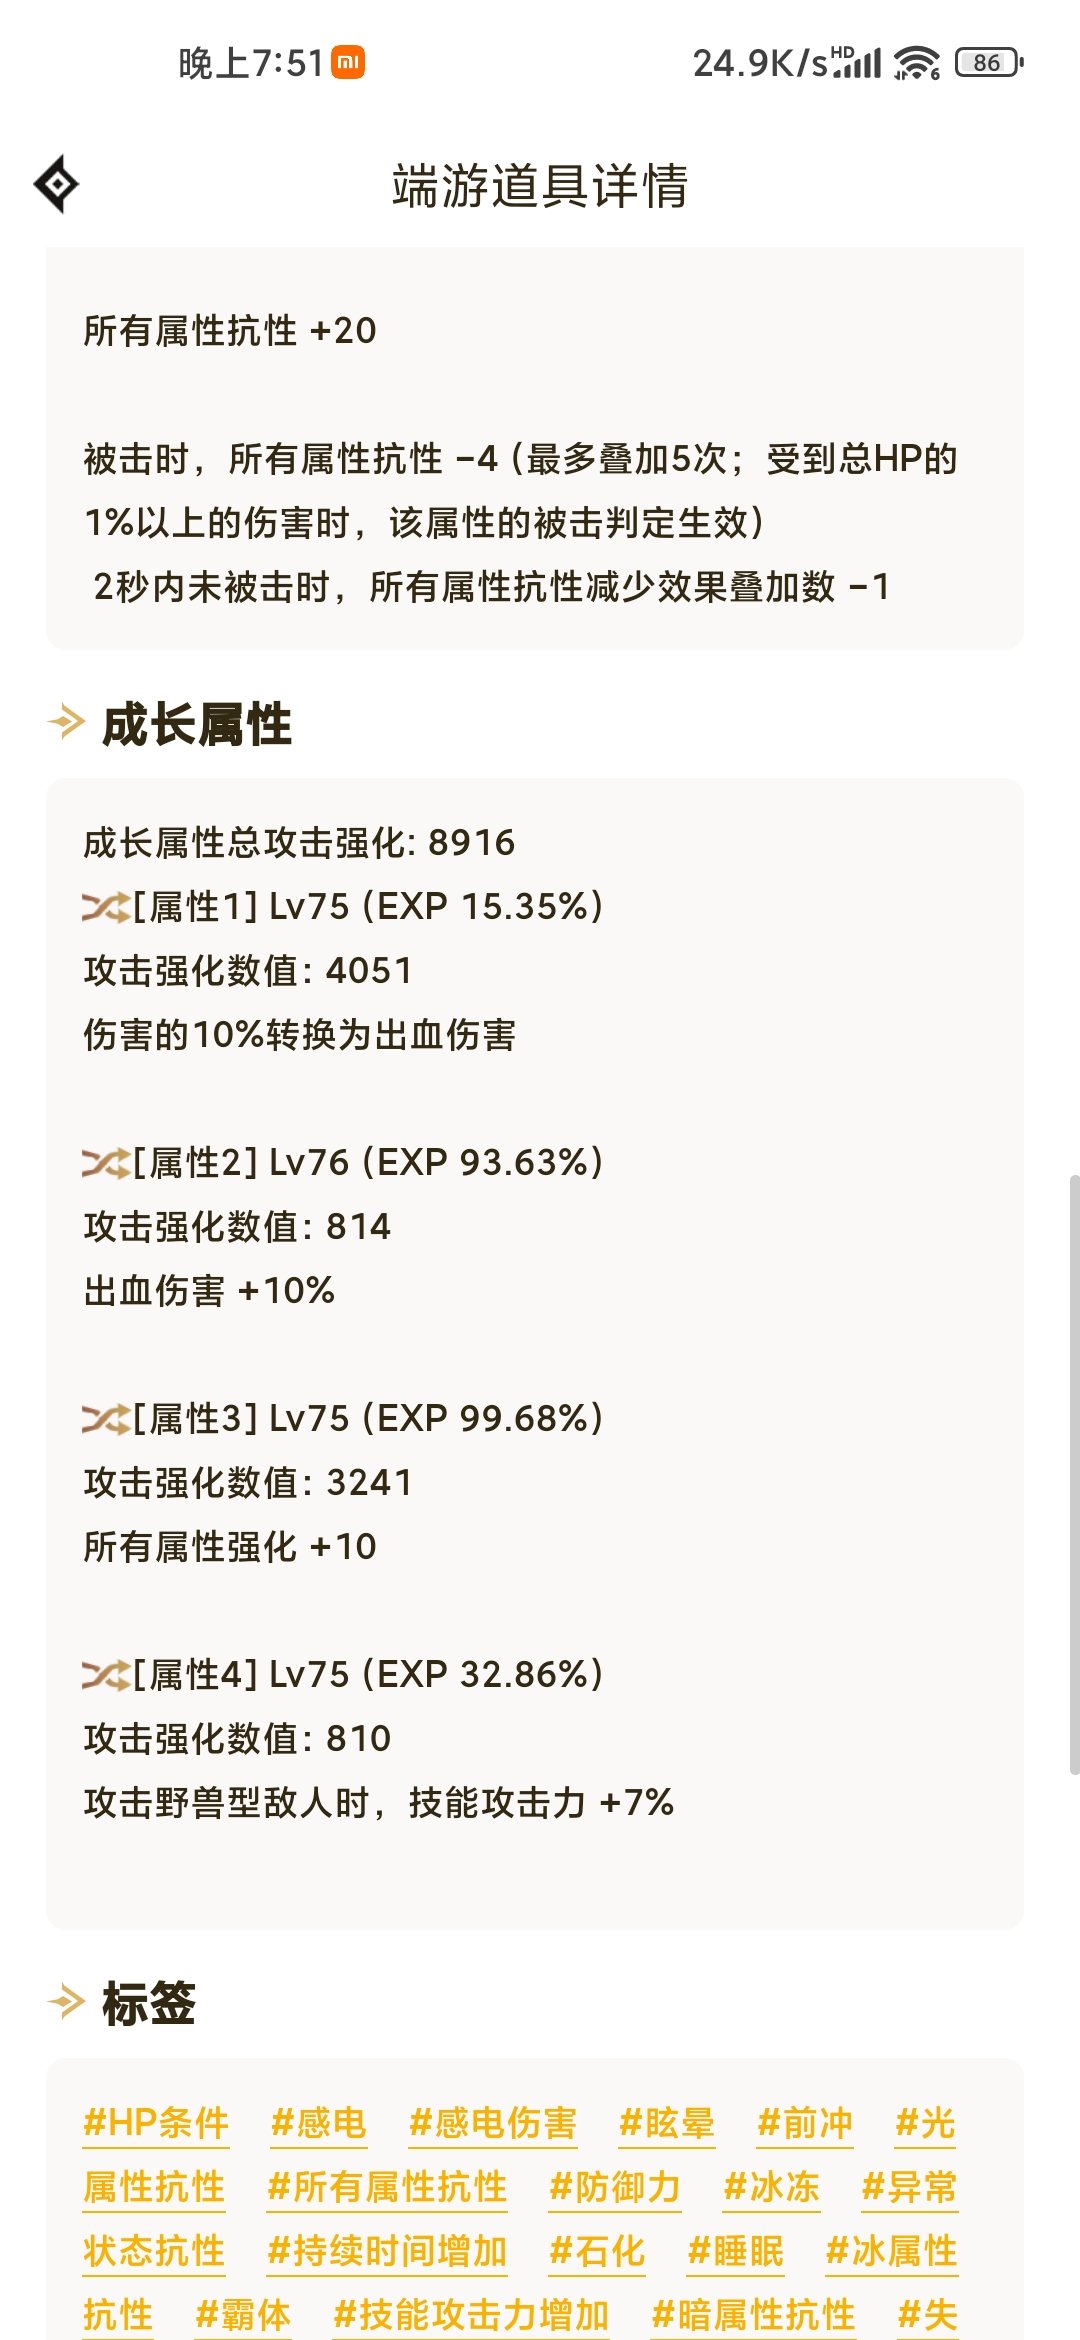The image size is (1080, 2340).
Task: Click shuffle icon beside 属性1
Action: tap(106, 908)
